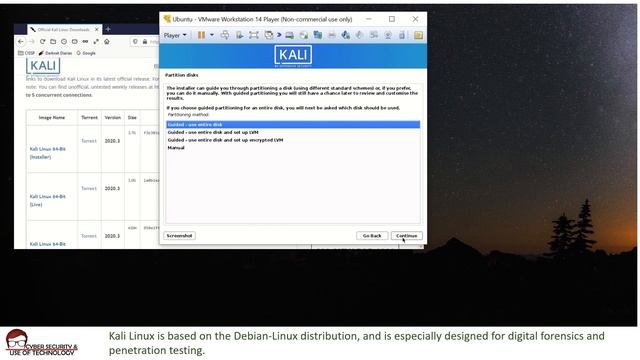This screenshot has width=640, height=360.
Task: Switch to Official Kali Linux Downloads browser tab
Action: (x=63, y=29)
